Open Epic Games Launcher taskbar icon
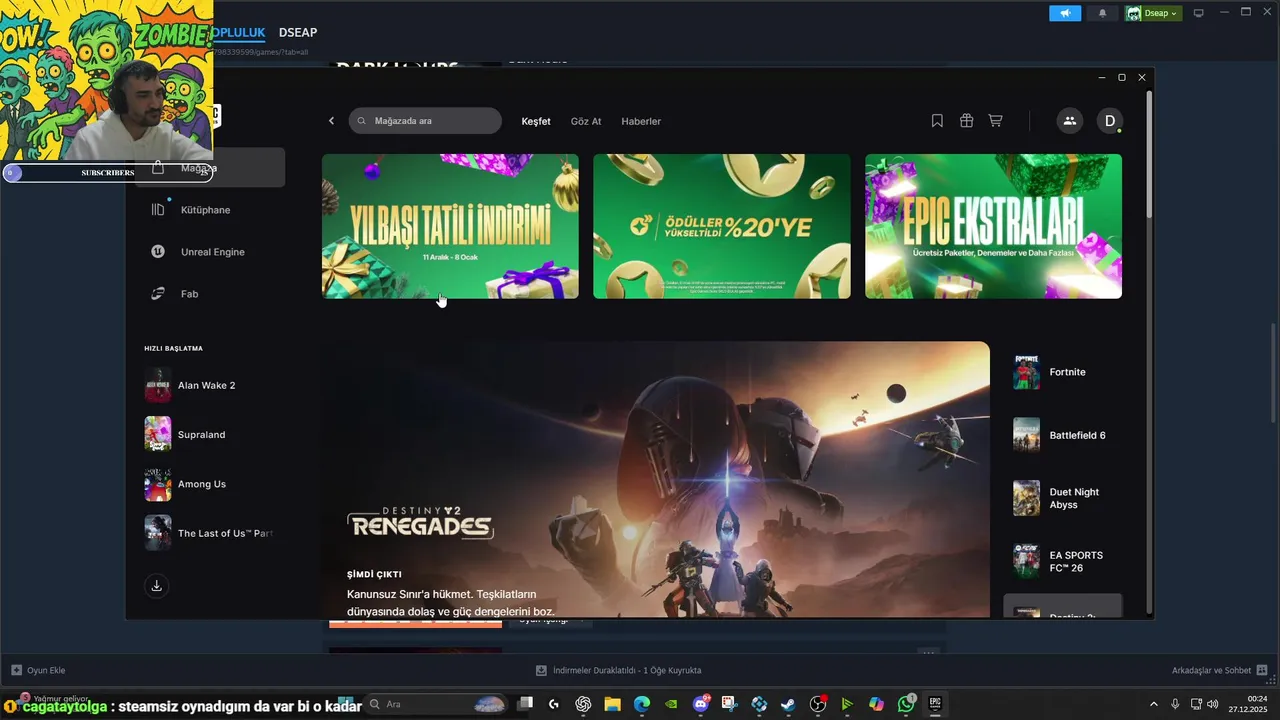 pos(935,704)
